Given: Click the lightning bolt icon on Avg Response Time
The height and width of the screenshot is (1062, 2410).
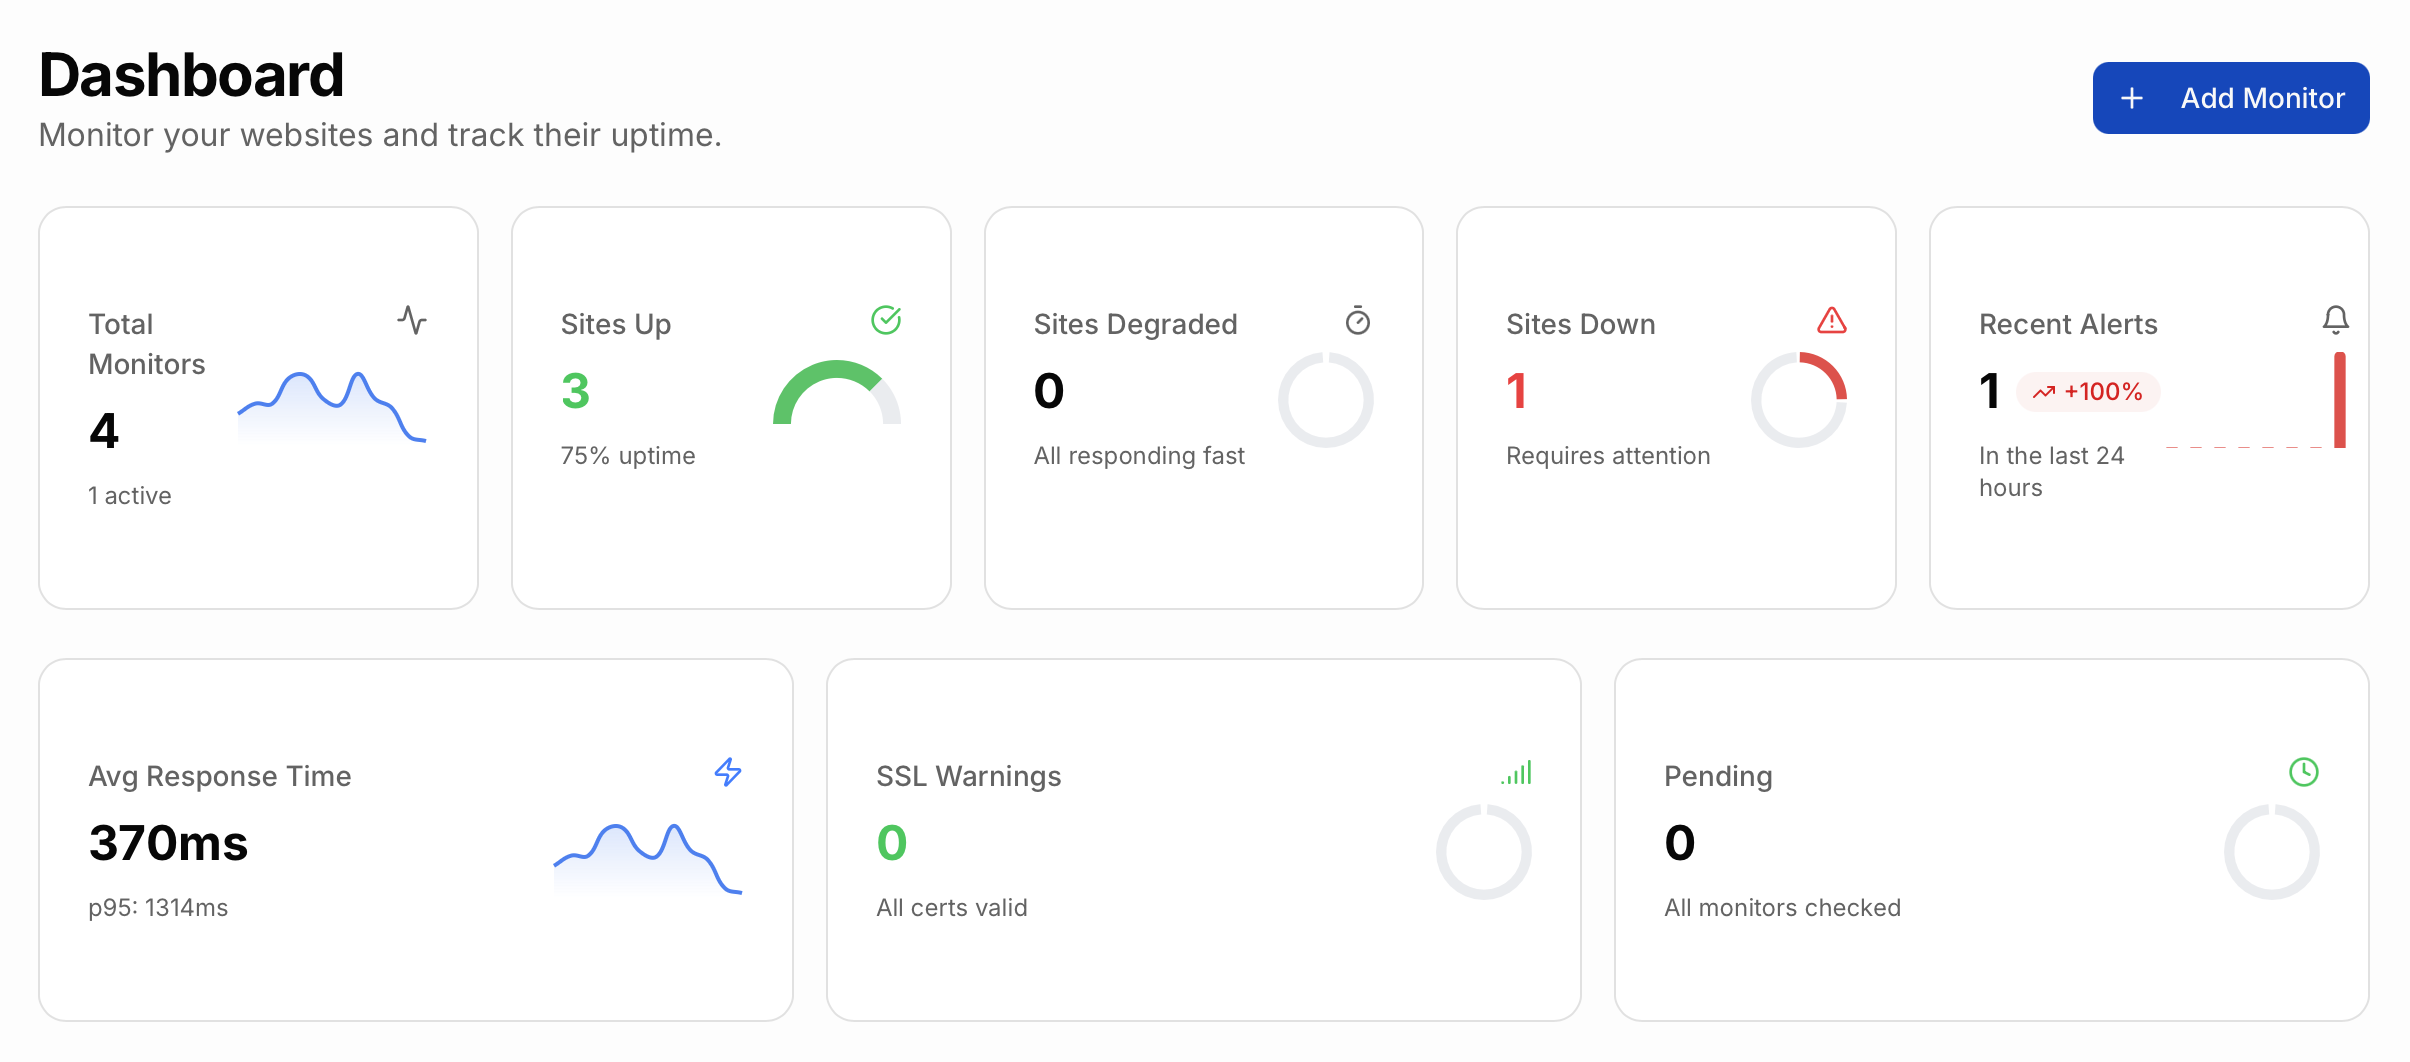Looking at the screenshot, I should 729,772.
